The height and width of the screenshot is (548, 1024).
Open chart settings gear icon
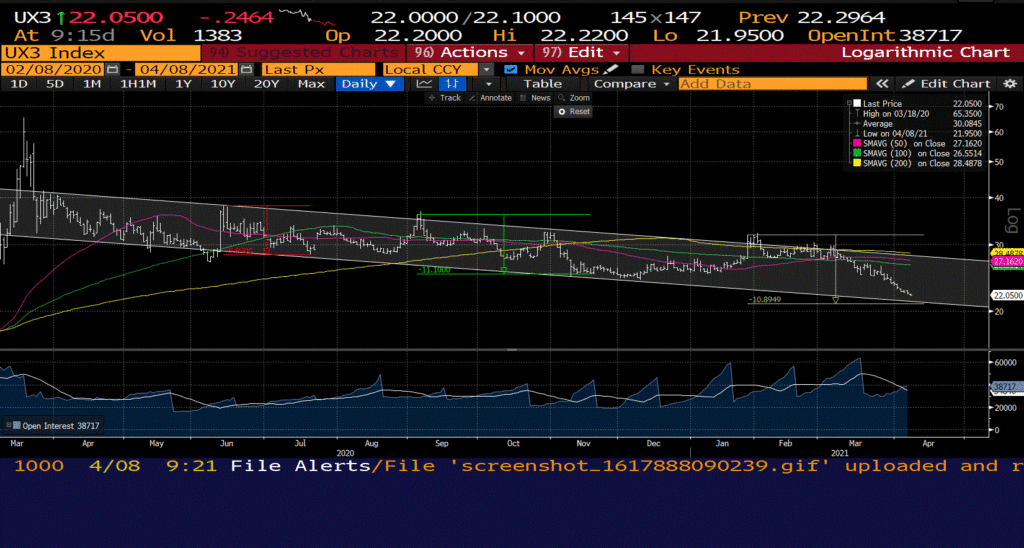click(x=1010, y=84)
